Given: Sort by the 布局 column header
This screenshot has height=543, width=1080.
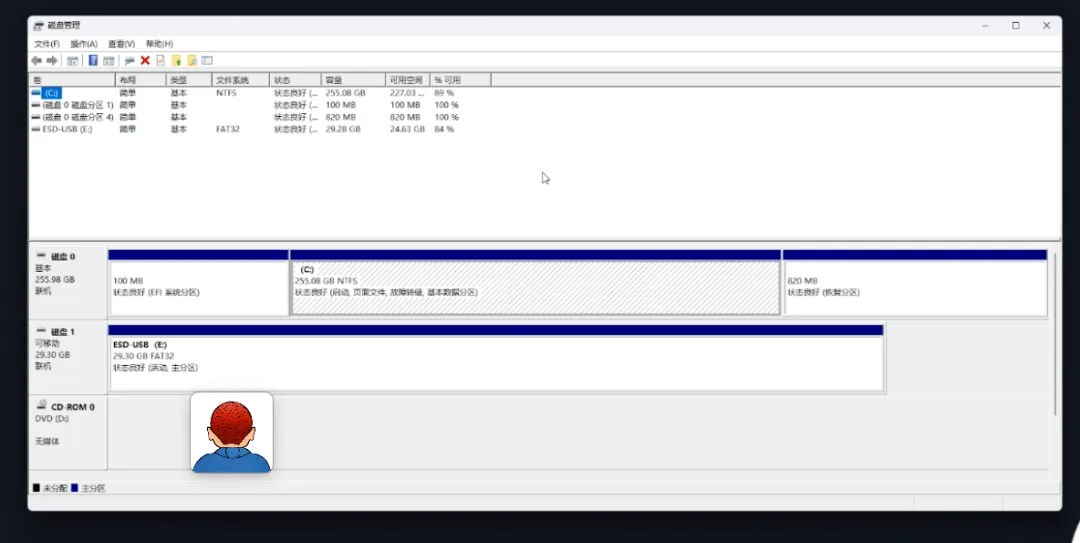Looking at the screenshot, I should [x=141, y=80].
